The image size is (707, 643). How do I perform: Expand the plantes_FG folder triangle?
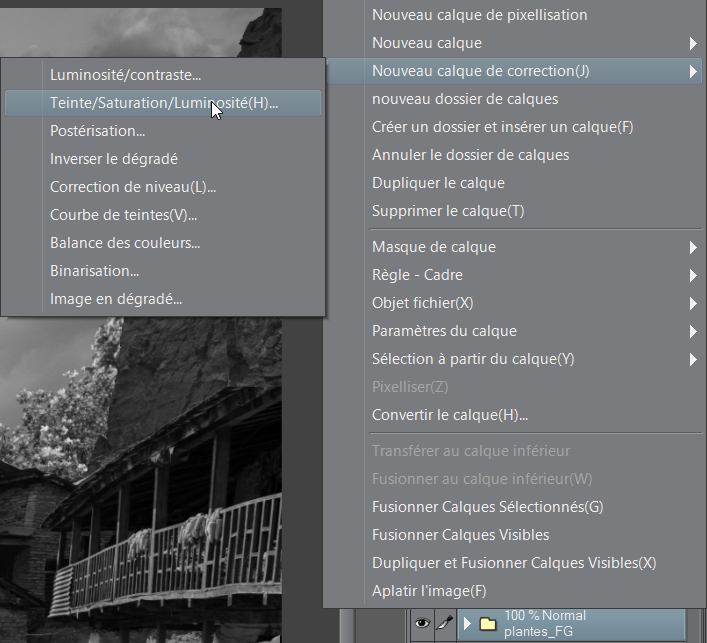467,624
